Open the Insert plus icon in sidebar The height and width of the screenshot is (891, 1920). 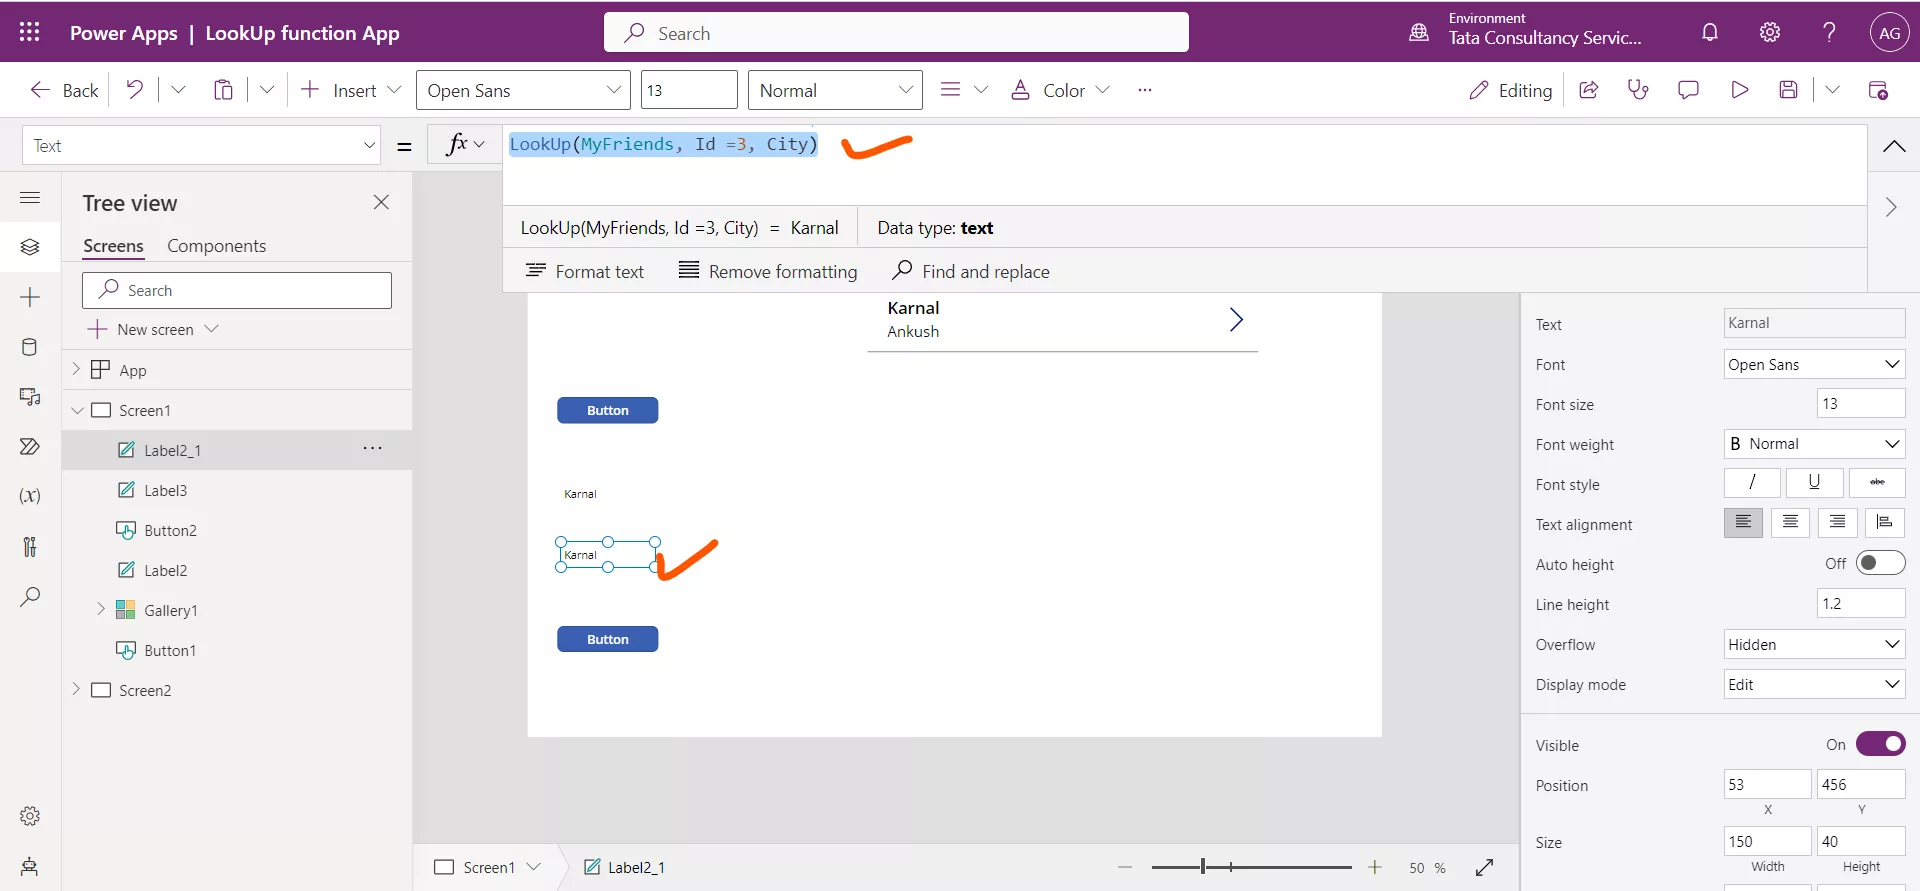pos(30,297)
